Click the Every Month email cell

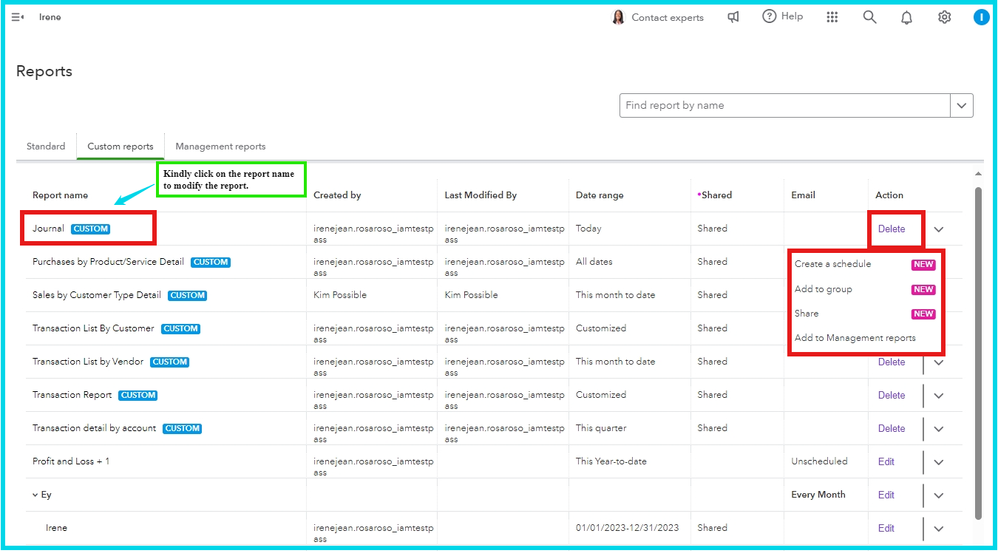819,494
